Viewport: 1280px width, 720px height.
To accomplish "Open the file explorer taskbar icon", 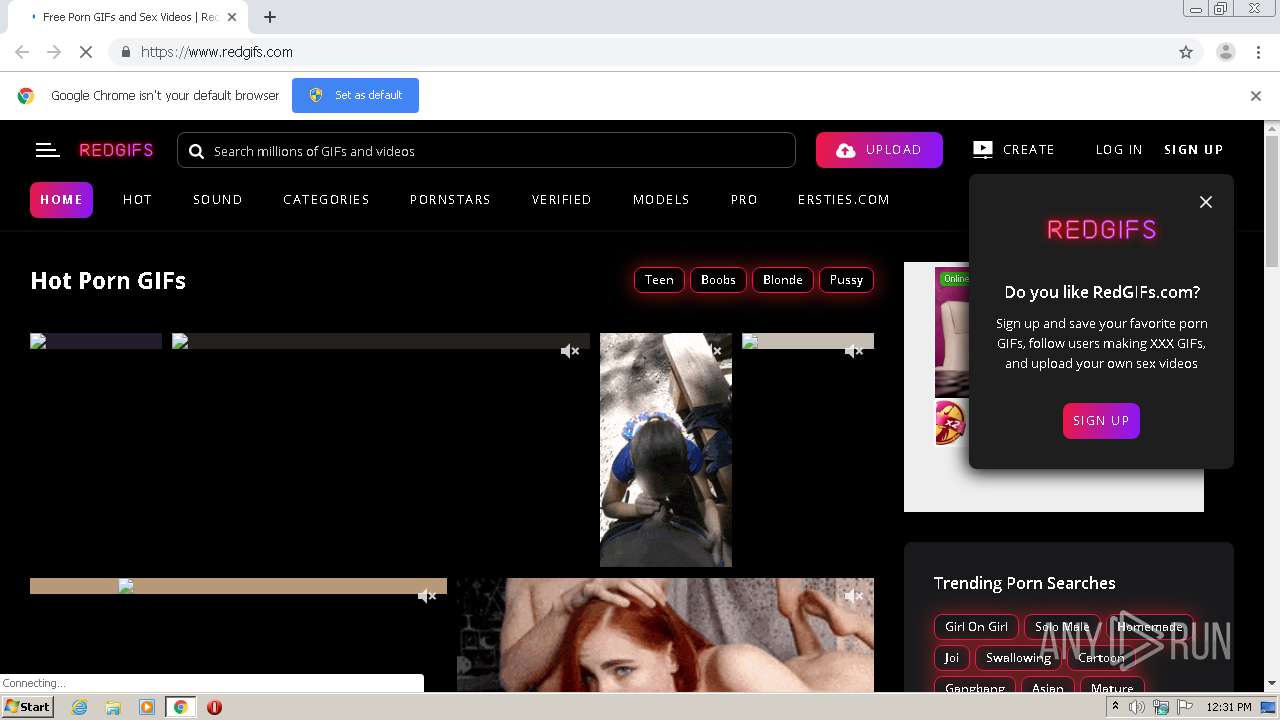I will click(113, 707).
